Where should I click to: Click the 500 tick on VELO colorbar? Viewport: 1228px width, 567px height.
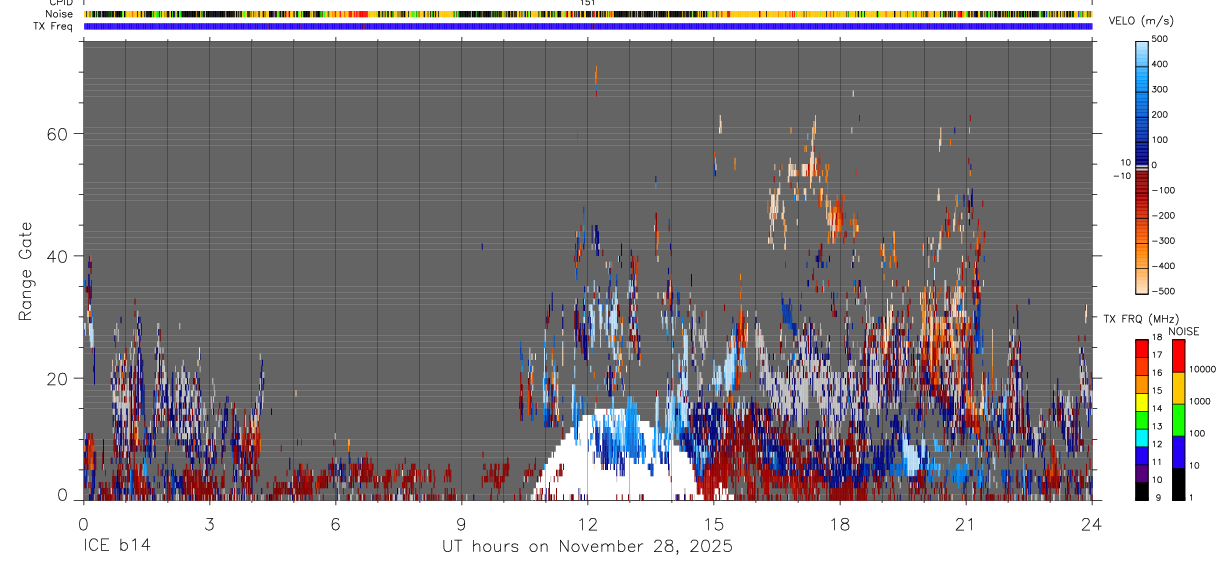tap(1160, 40)
